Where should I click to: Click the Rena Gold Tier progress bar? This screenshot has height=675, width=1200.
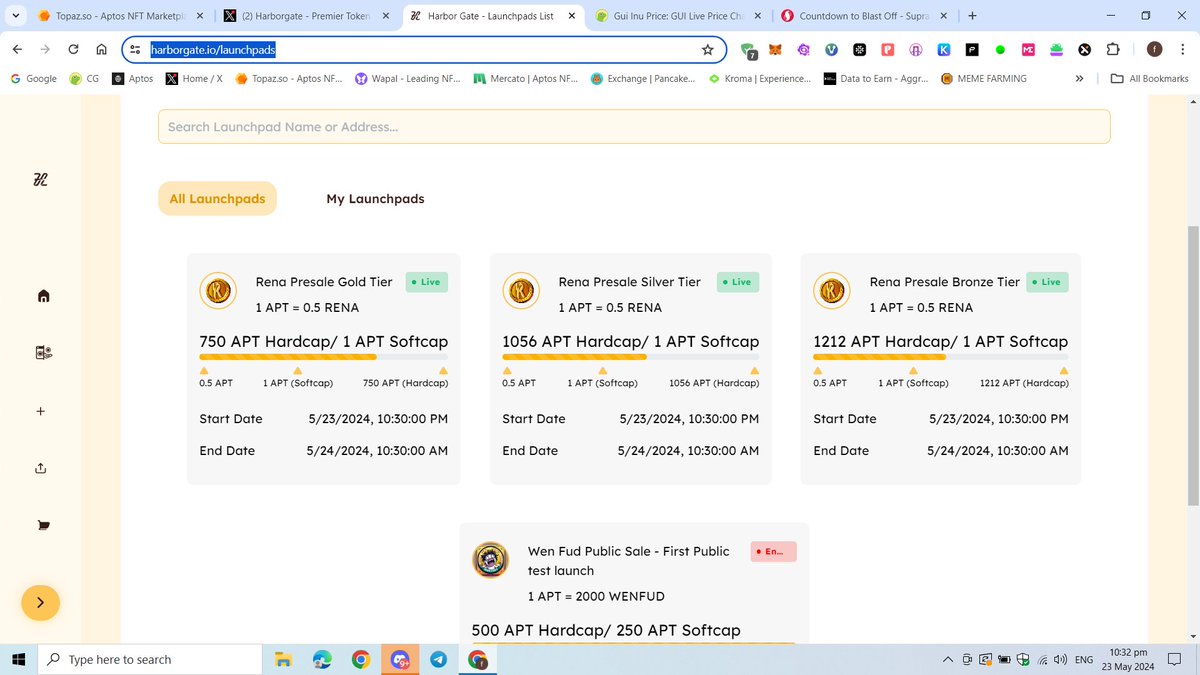323,356
